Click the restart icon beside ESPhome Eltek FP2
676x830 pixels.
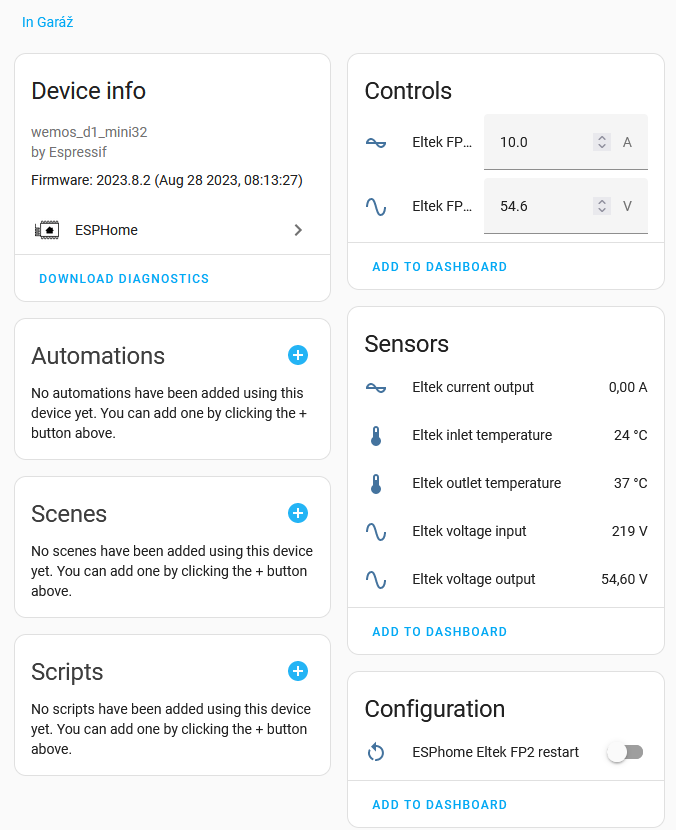click(x=376, y=752)
